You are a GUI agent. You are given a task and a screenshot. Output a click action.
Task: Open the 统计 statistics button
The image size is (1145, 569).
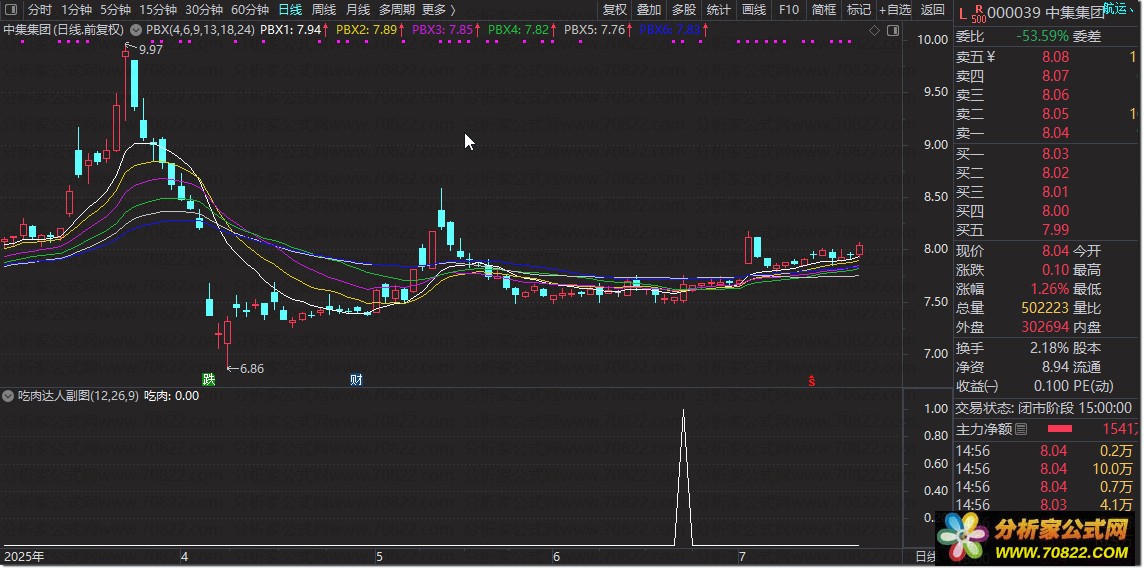pos(719,9)
